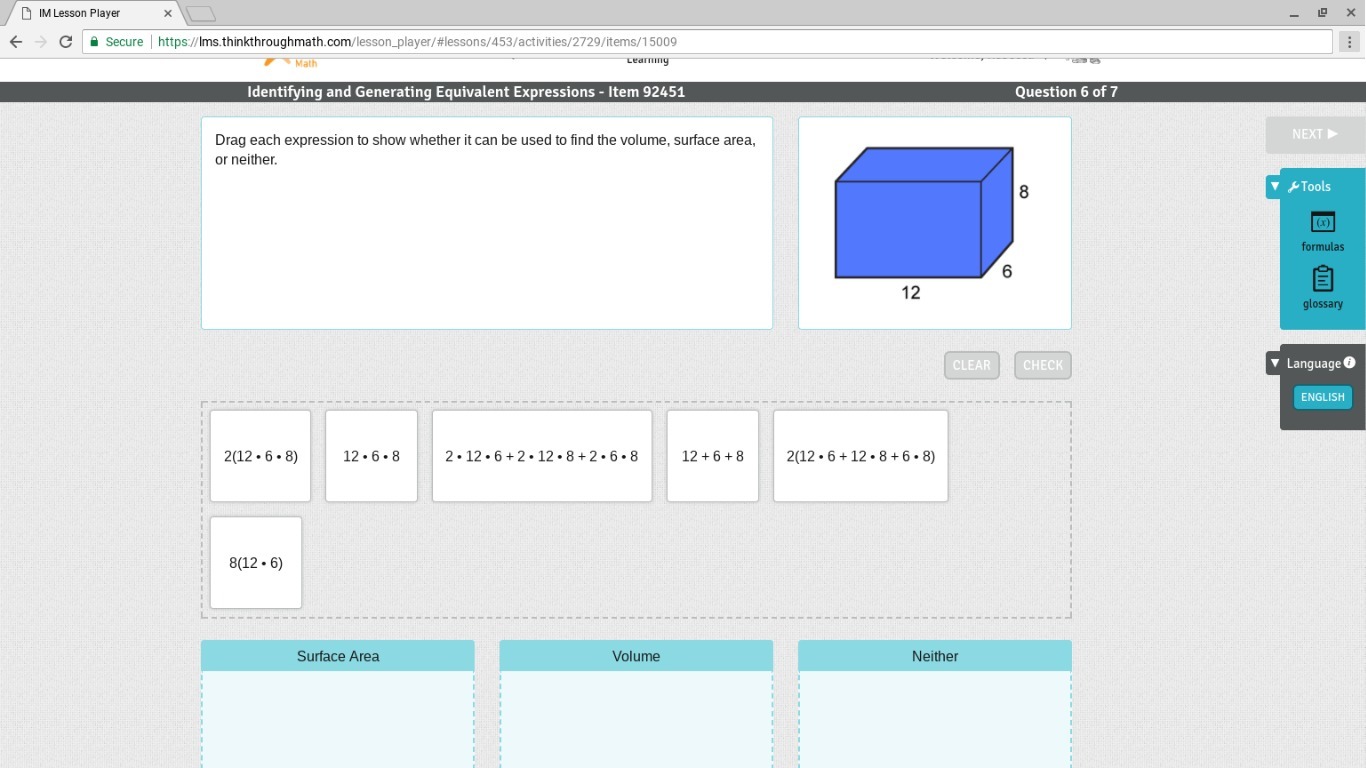1366x768 pixels.
Task: Select the 2(12•6 + 12•8 + 6•8) tile
Action: click(861, 456)
